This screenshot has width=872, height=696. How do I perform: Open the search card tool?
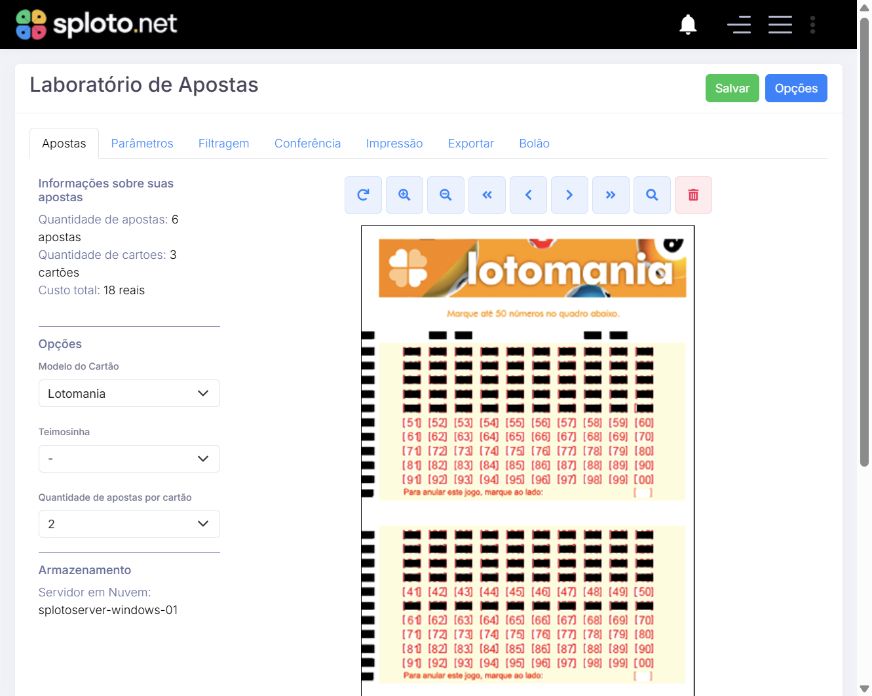(x=652, y=195)
